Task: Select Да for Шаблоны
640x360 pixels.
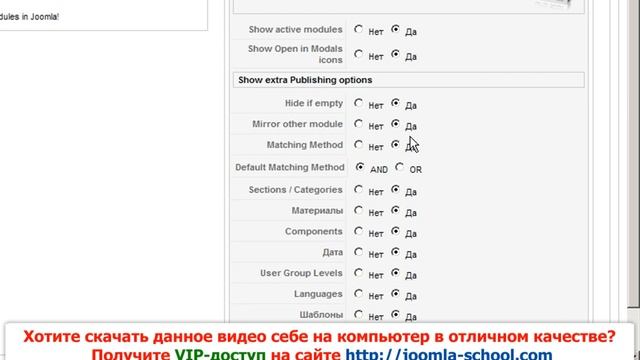Action: point(395,314)
